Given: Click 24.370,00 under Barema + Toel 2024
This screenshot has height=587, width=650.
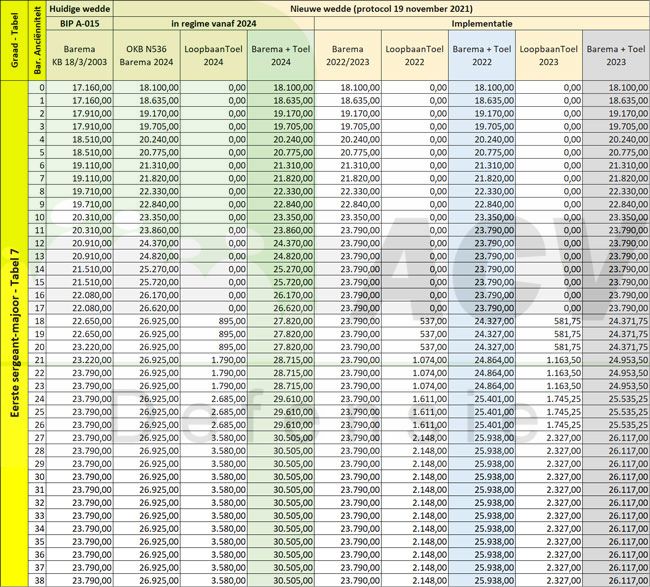Looking at the screenshot, I should point(281,243).
